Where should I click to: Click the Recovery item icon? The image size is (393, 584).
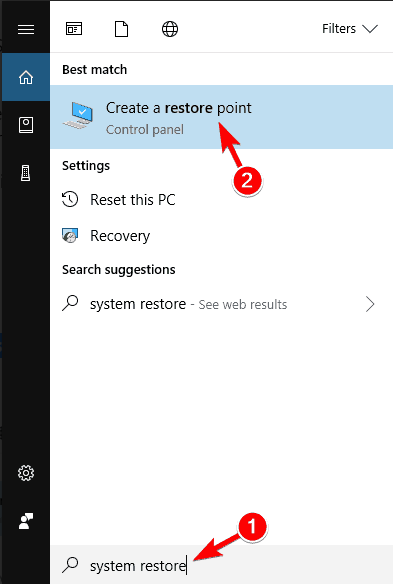pyautogui.click(x=70, y=235)
